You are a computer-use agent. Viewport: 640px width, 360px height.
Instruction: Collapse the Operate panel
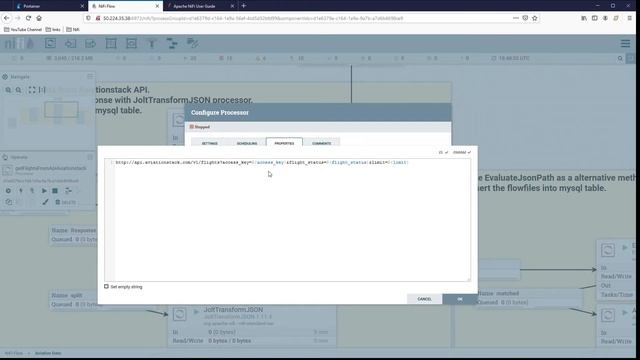point(90,157)
